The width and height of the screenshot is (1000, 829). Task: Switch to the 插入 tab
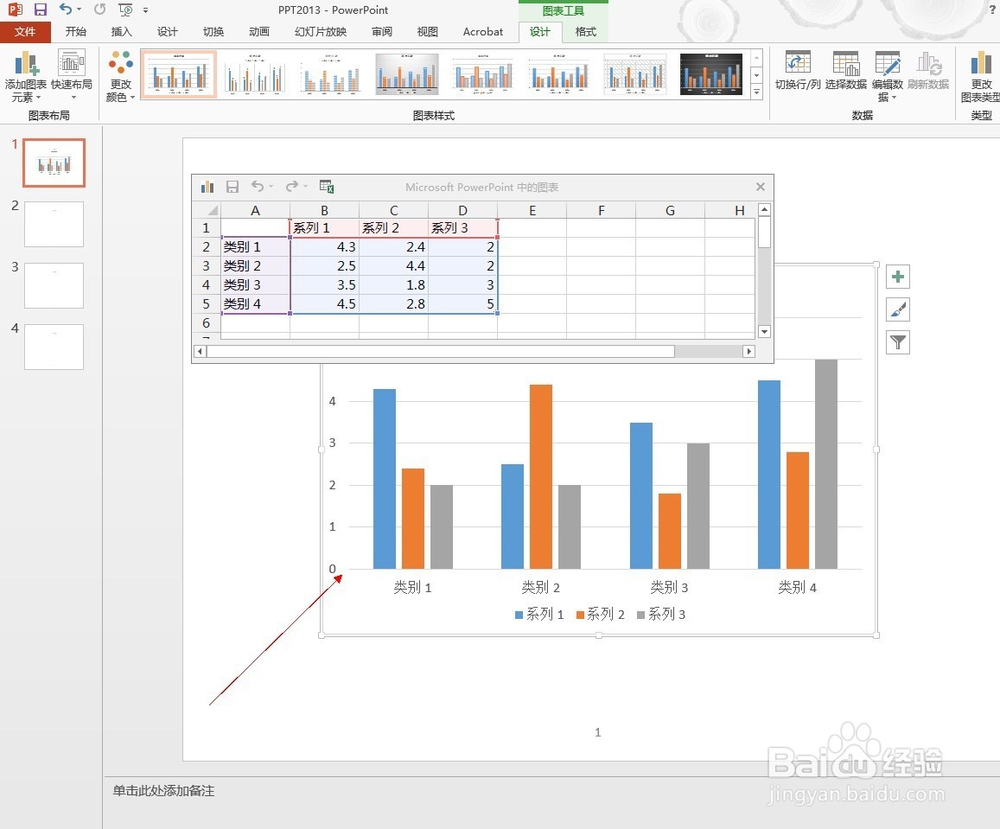click(121, 32)
